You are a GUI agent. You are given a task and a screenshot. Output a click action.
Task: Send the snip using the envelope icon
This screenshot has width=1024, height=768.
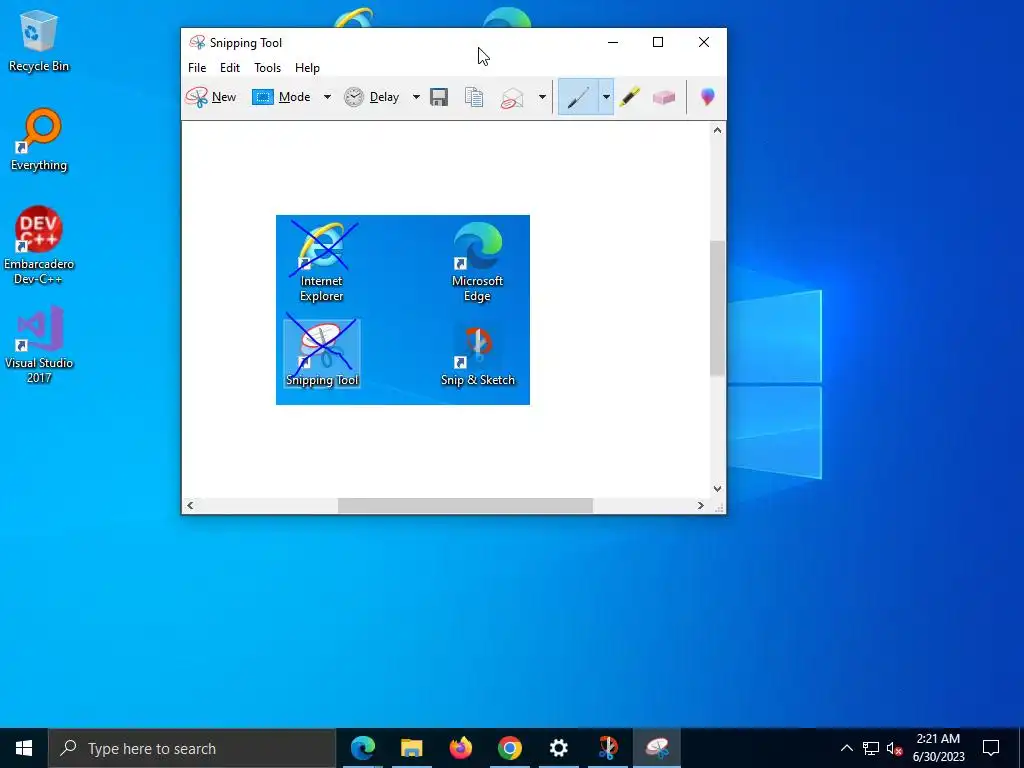click(512, 98)
